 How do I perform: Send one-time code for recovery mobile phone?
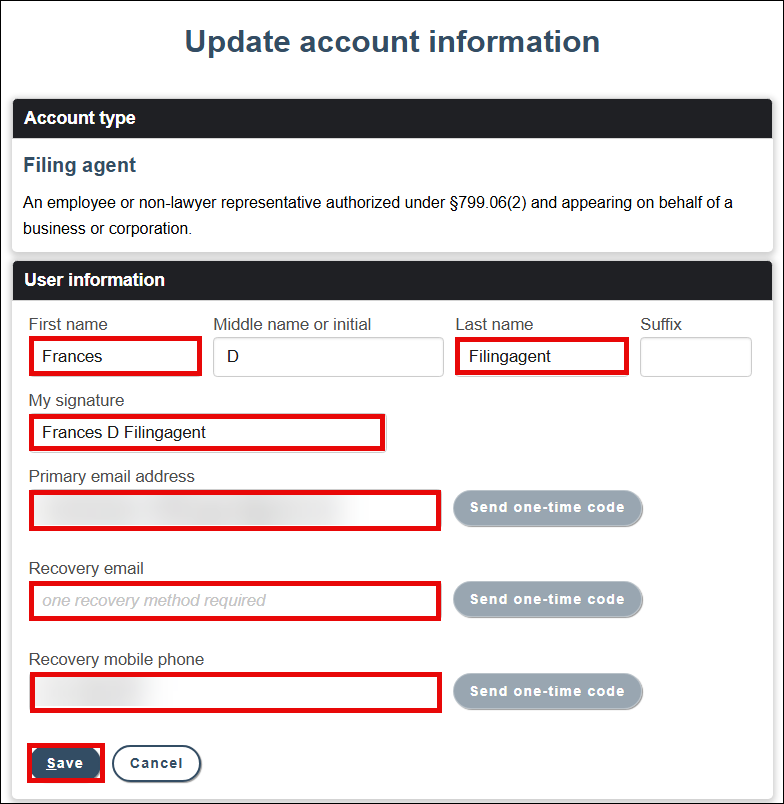pyautogui.click(x=547, y=691)
